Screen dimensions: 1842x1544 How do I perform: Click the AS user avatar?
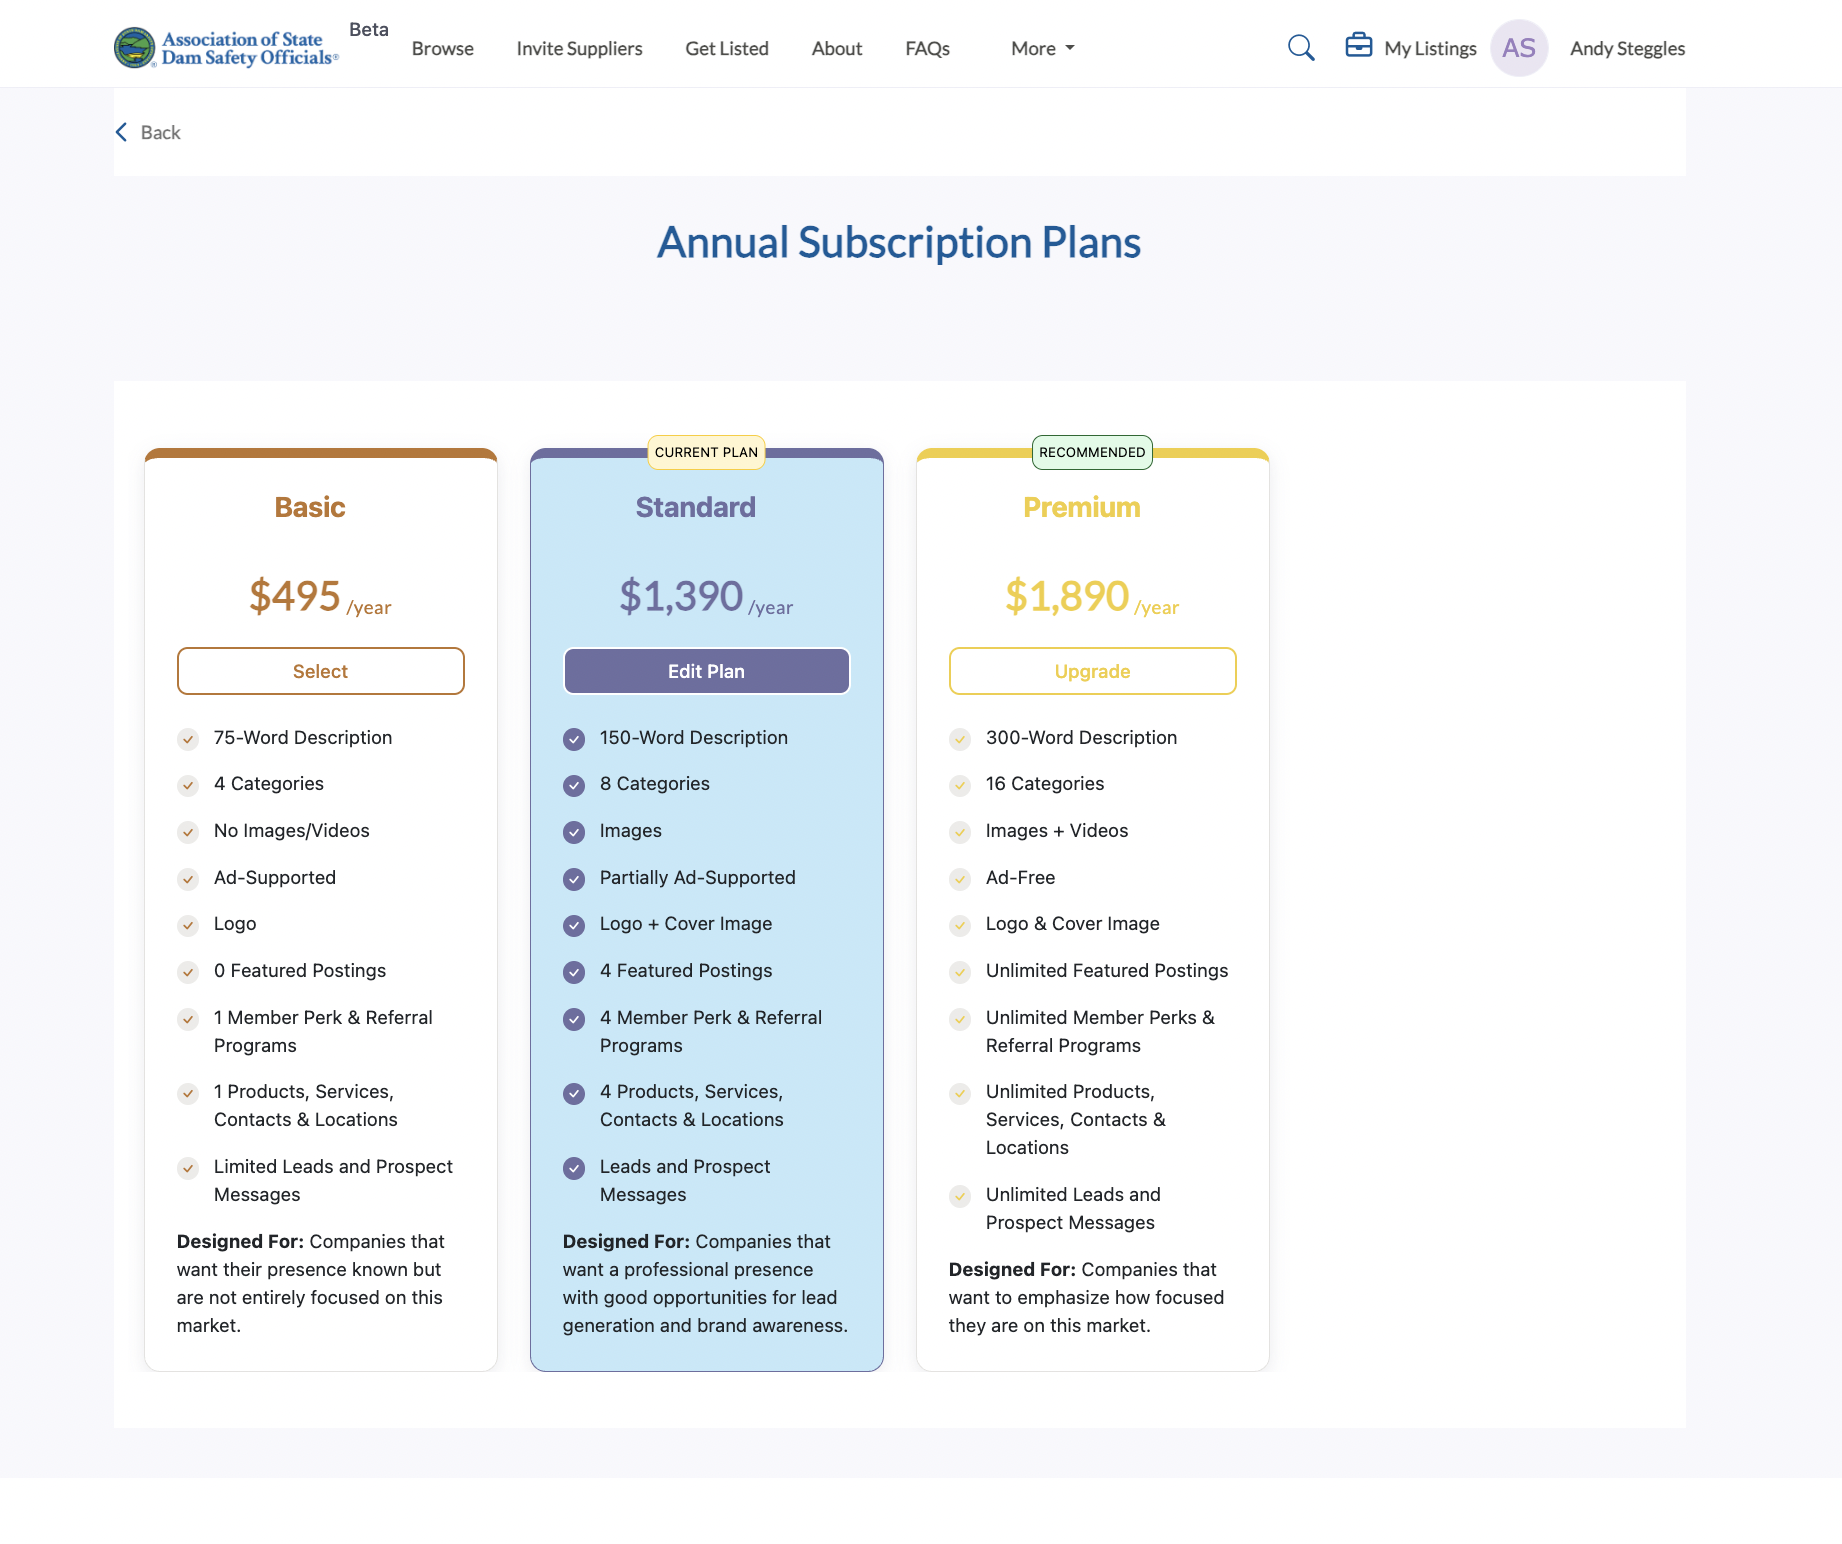pyautogui.click(x=1518, y=48)
